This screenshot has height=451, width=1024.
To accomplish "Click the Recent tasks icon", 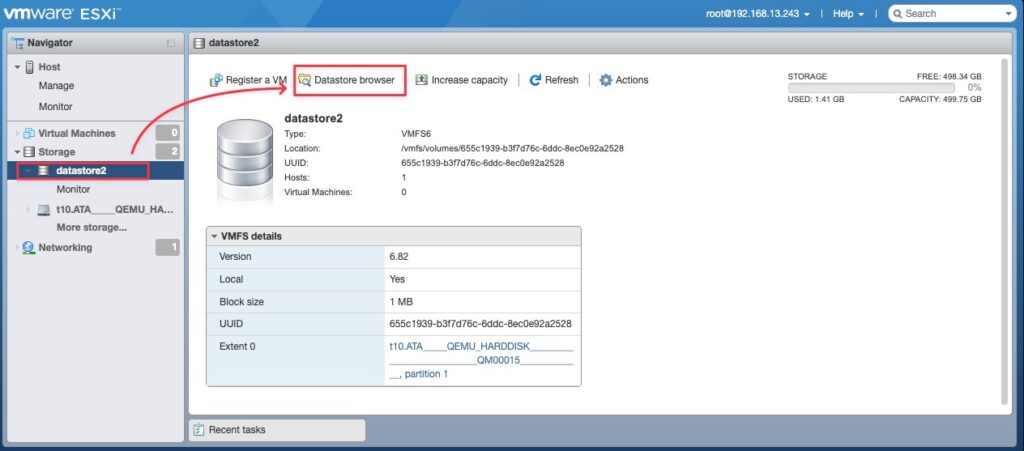I will [x=199, y=430].
